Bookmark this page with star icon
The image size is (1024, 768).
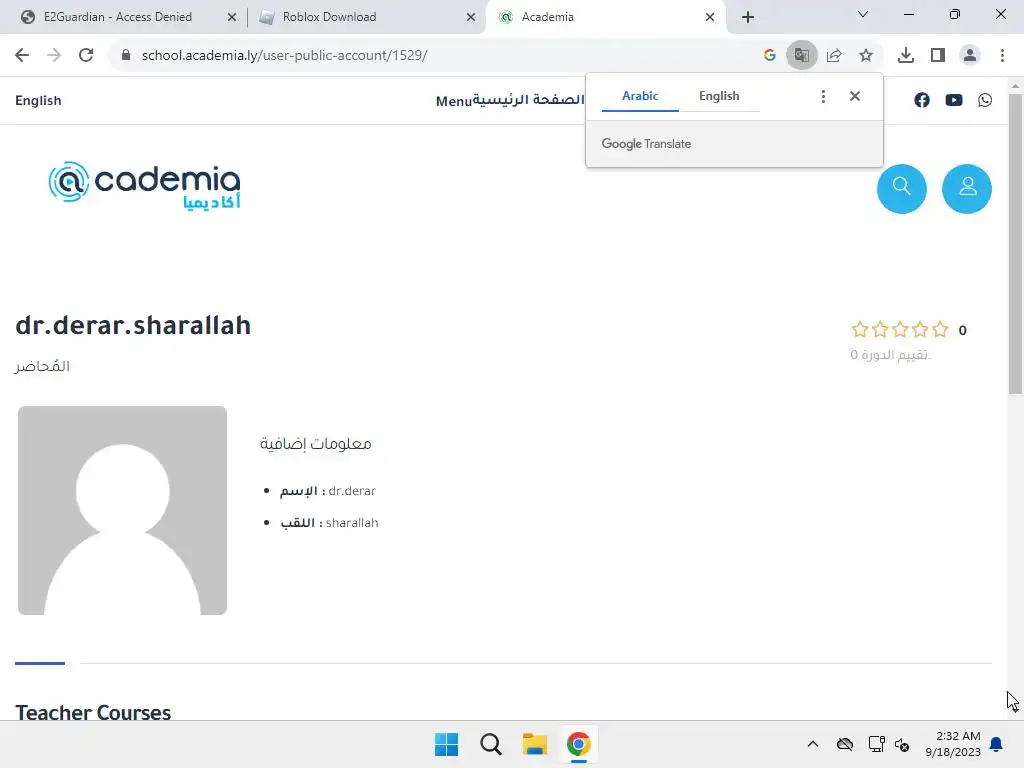866,55
